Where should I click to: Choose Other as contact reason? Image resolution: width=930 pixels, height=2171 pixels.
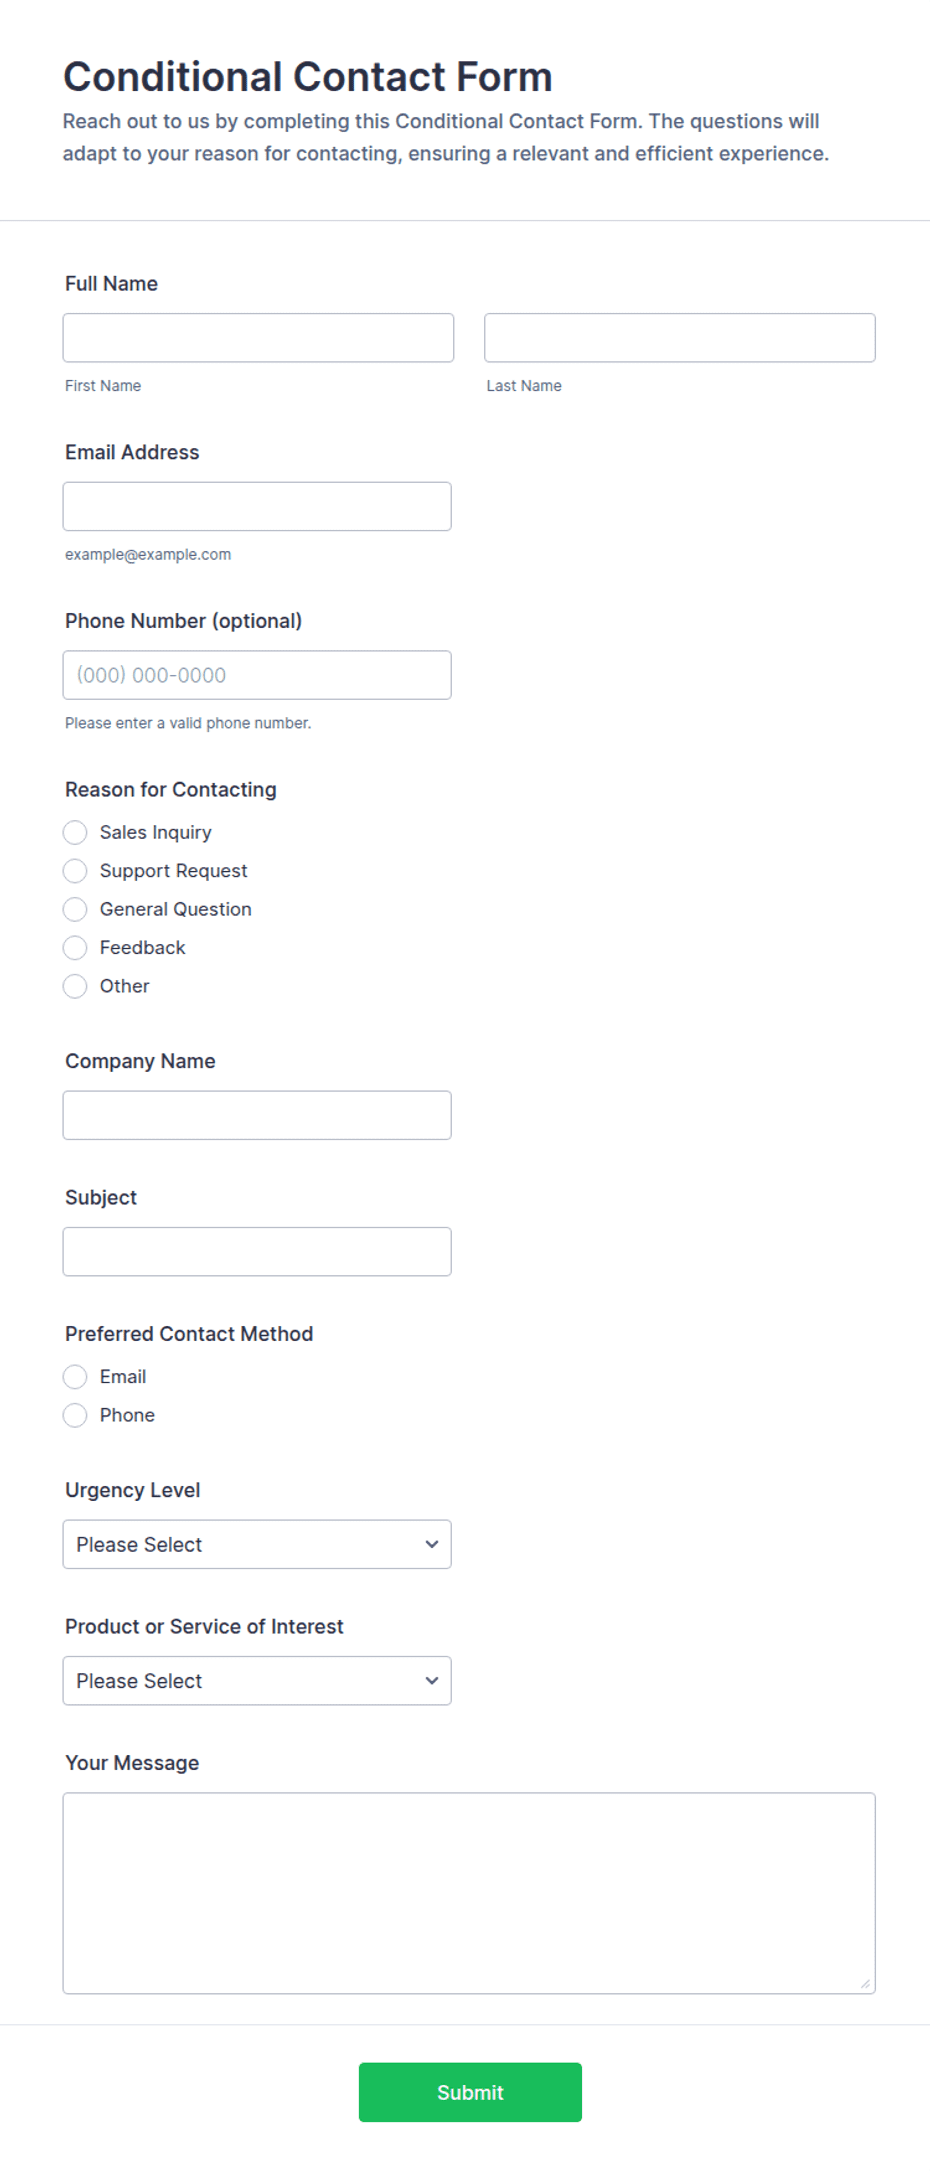pyautogui.click(x=75, y=986)
